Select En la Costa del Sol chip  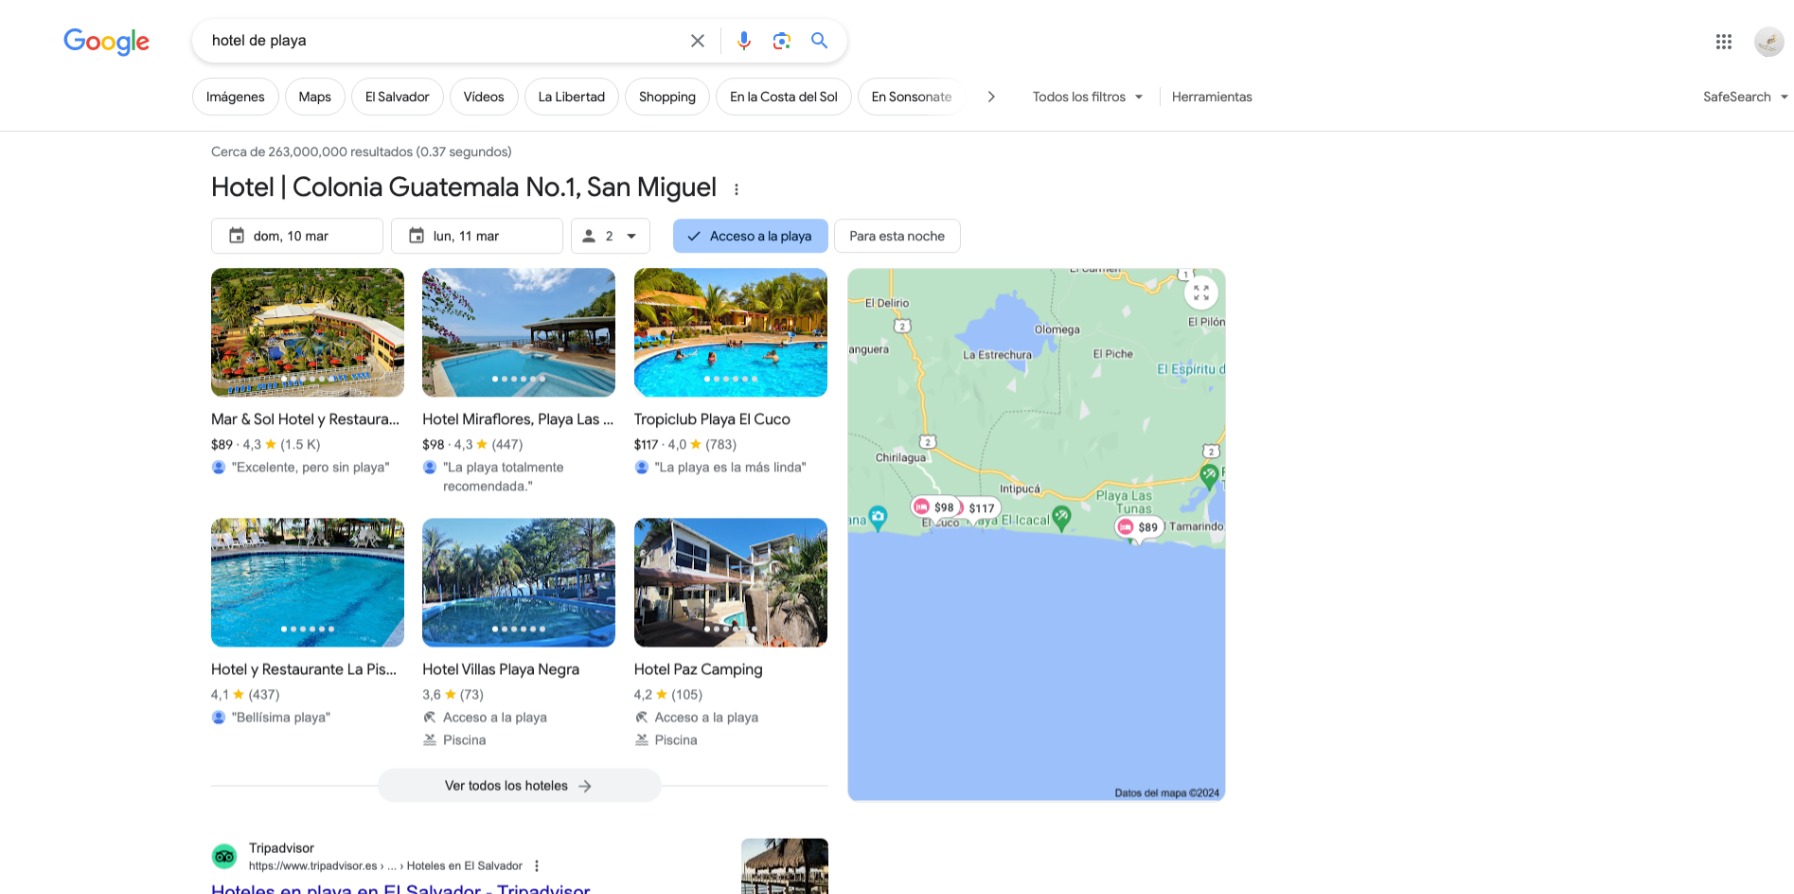coord(783,97)
